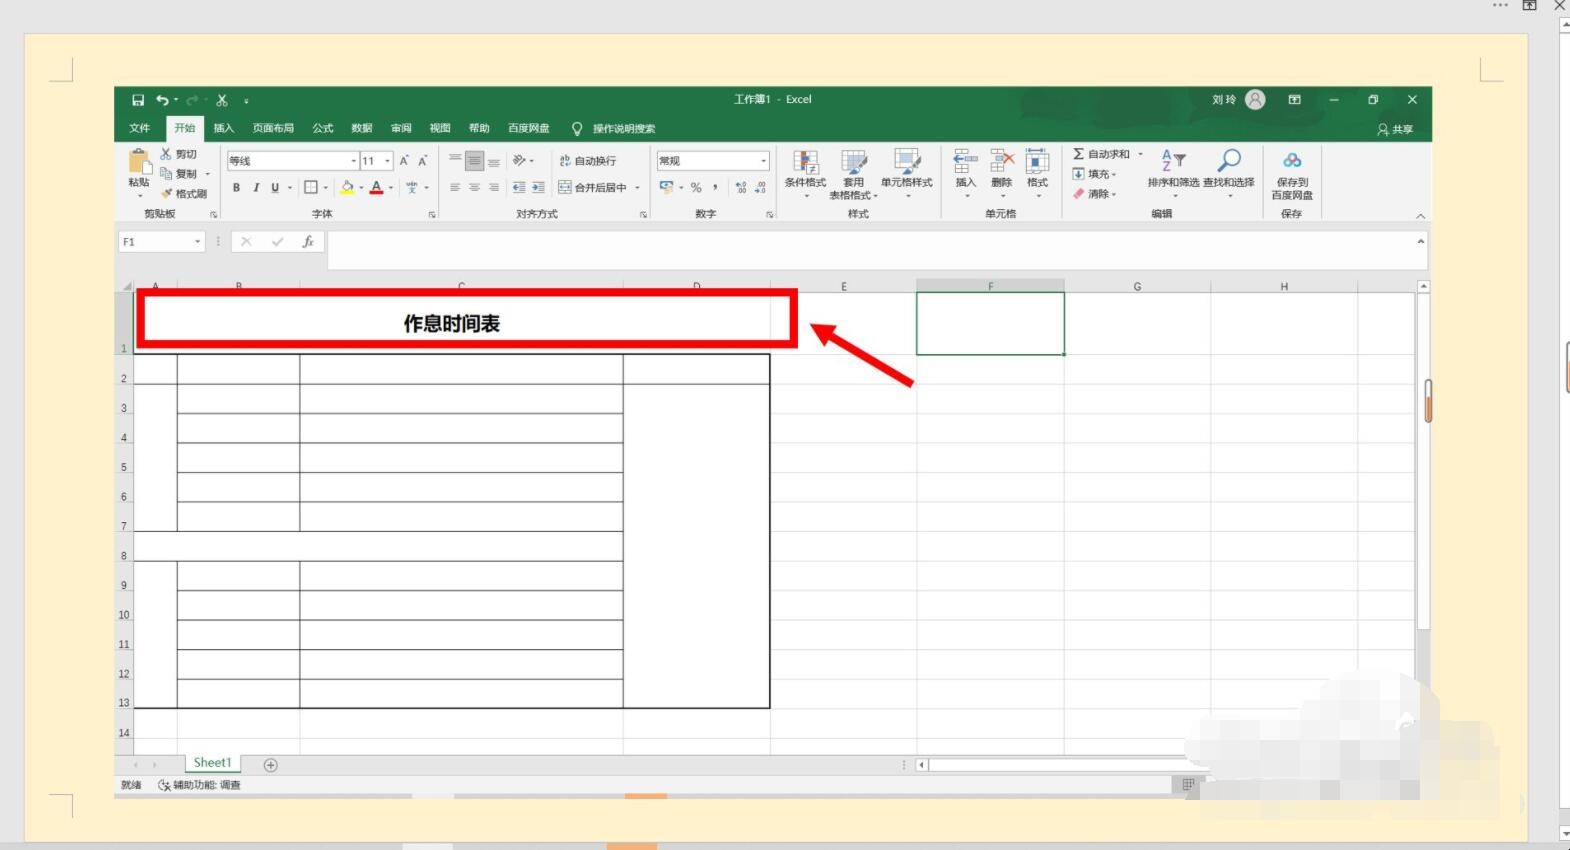Toggle Wrap Text (自动换行)
1570x850 pixels.
[587, 161]
